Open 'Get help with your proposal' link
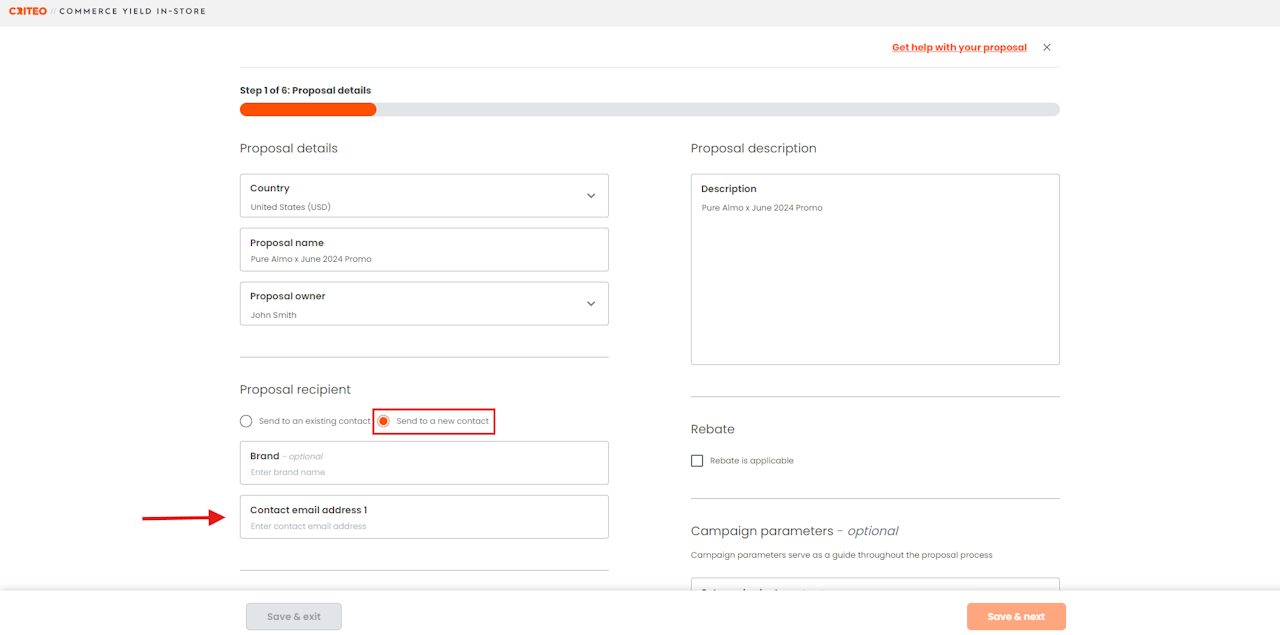Image resolution: width=1280 pixels, height=635 pixels. point(959,47)
